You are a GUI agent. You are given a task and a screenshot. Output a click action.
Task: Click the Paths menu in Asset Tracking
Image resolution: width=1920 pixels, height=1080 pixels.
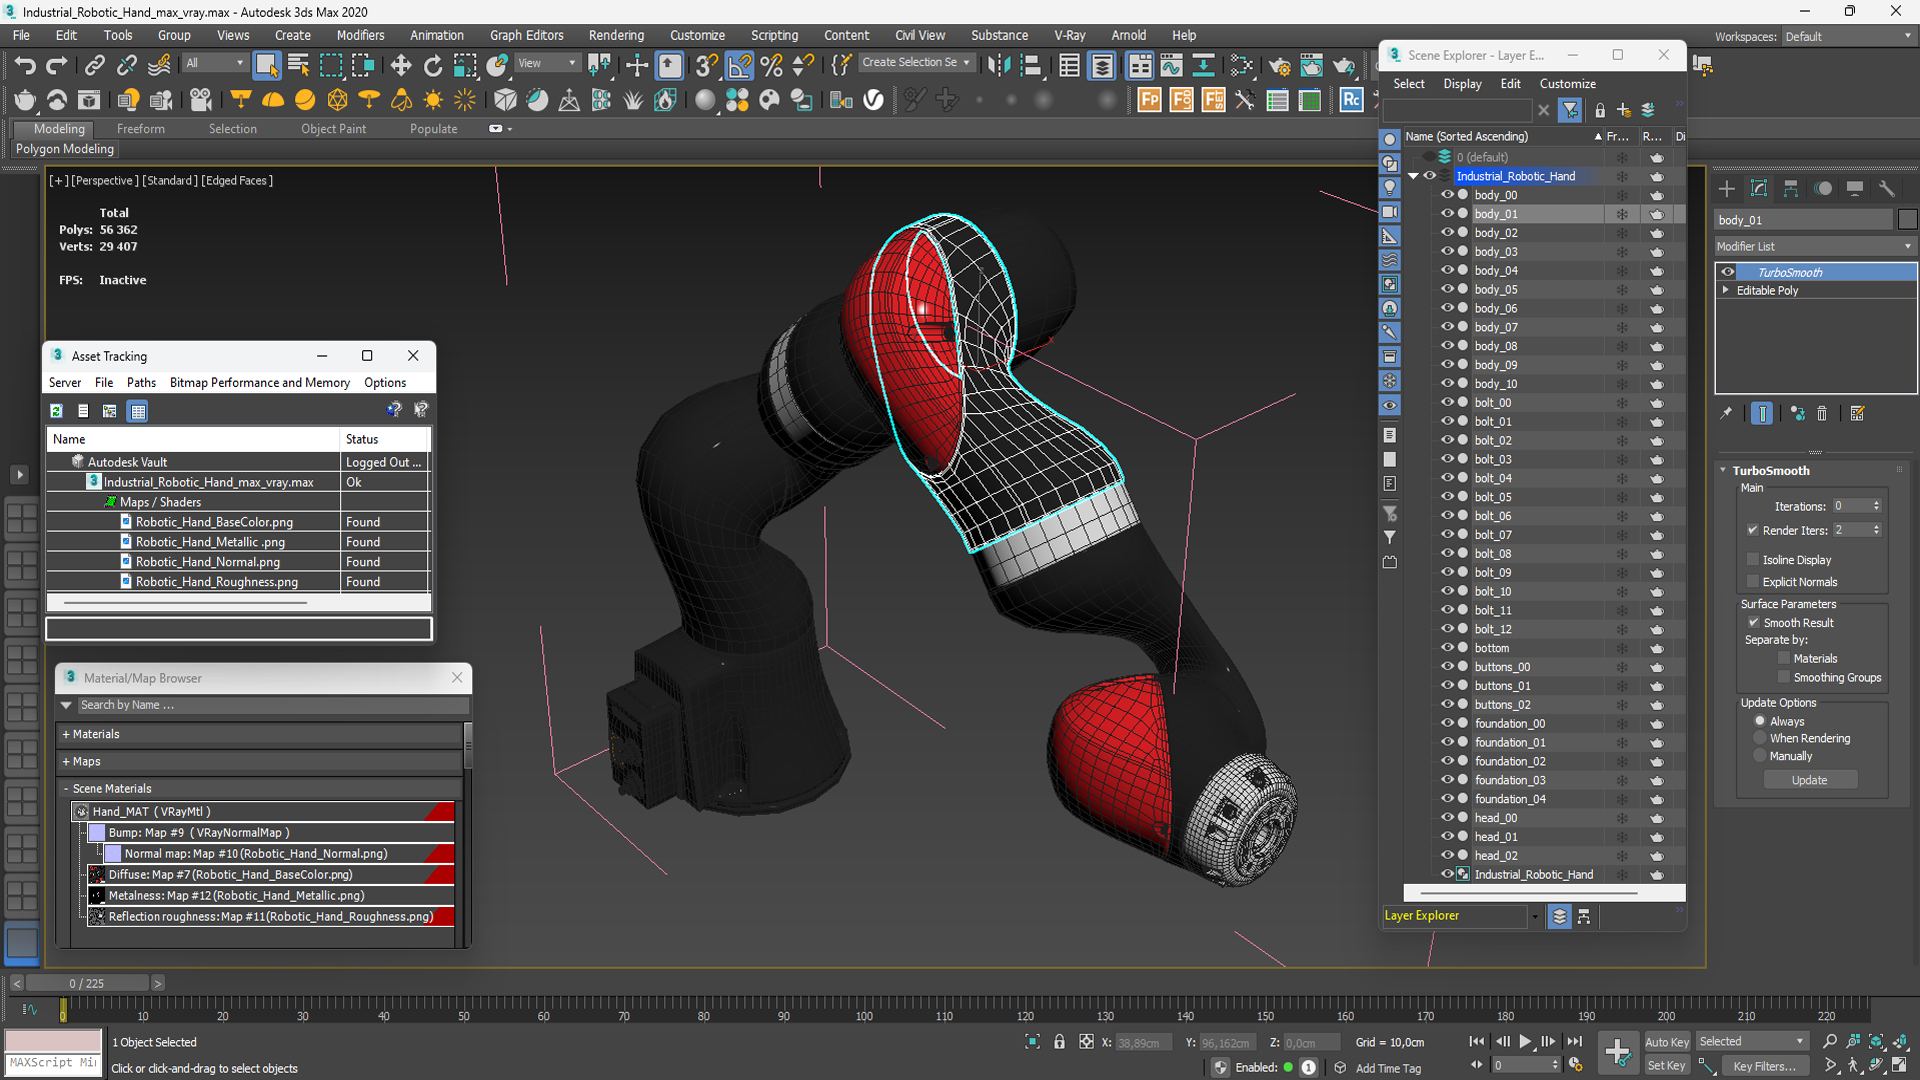pos(141,384)
